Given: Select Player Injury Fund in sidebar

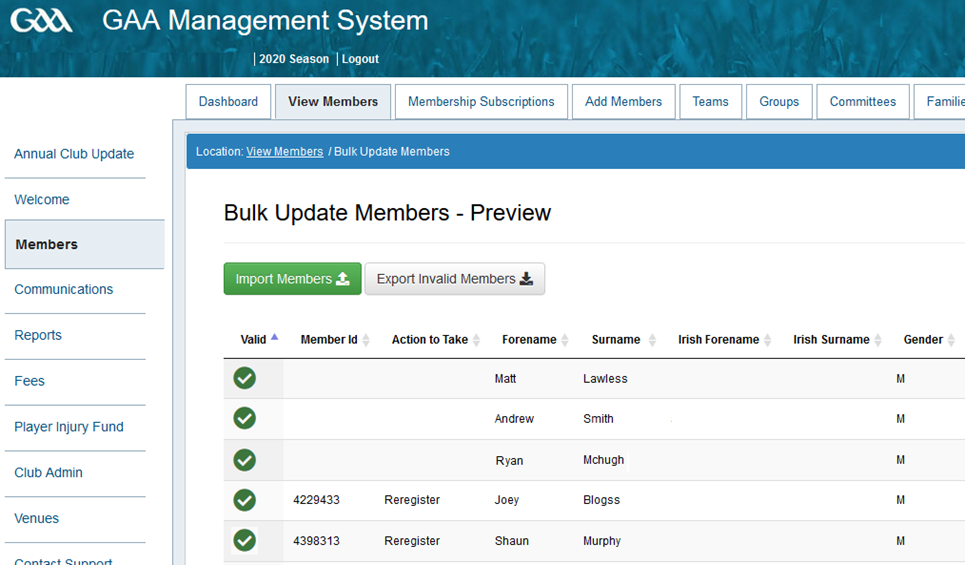Looking at the screenshot, I should [x=69, y=427].
